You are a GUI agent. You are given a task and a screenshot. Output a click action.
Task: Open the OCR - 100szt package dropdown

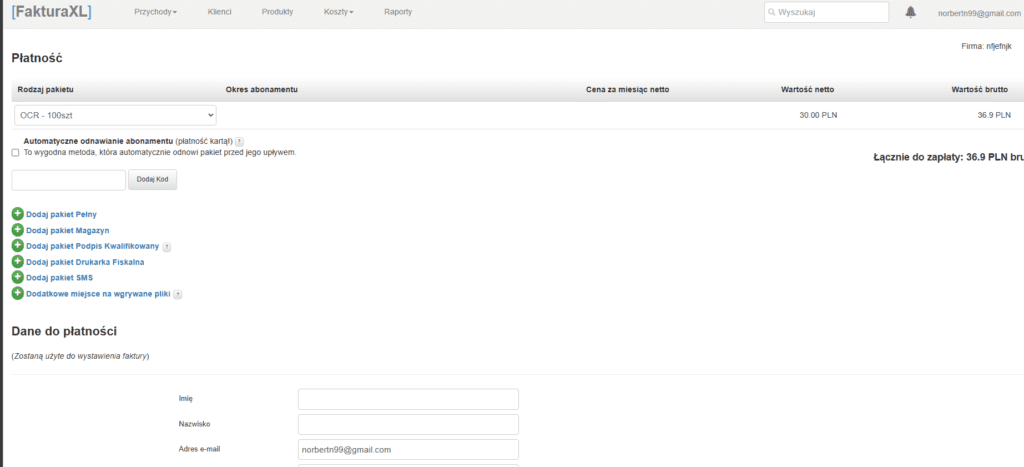(115, 115)
